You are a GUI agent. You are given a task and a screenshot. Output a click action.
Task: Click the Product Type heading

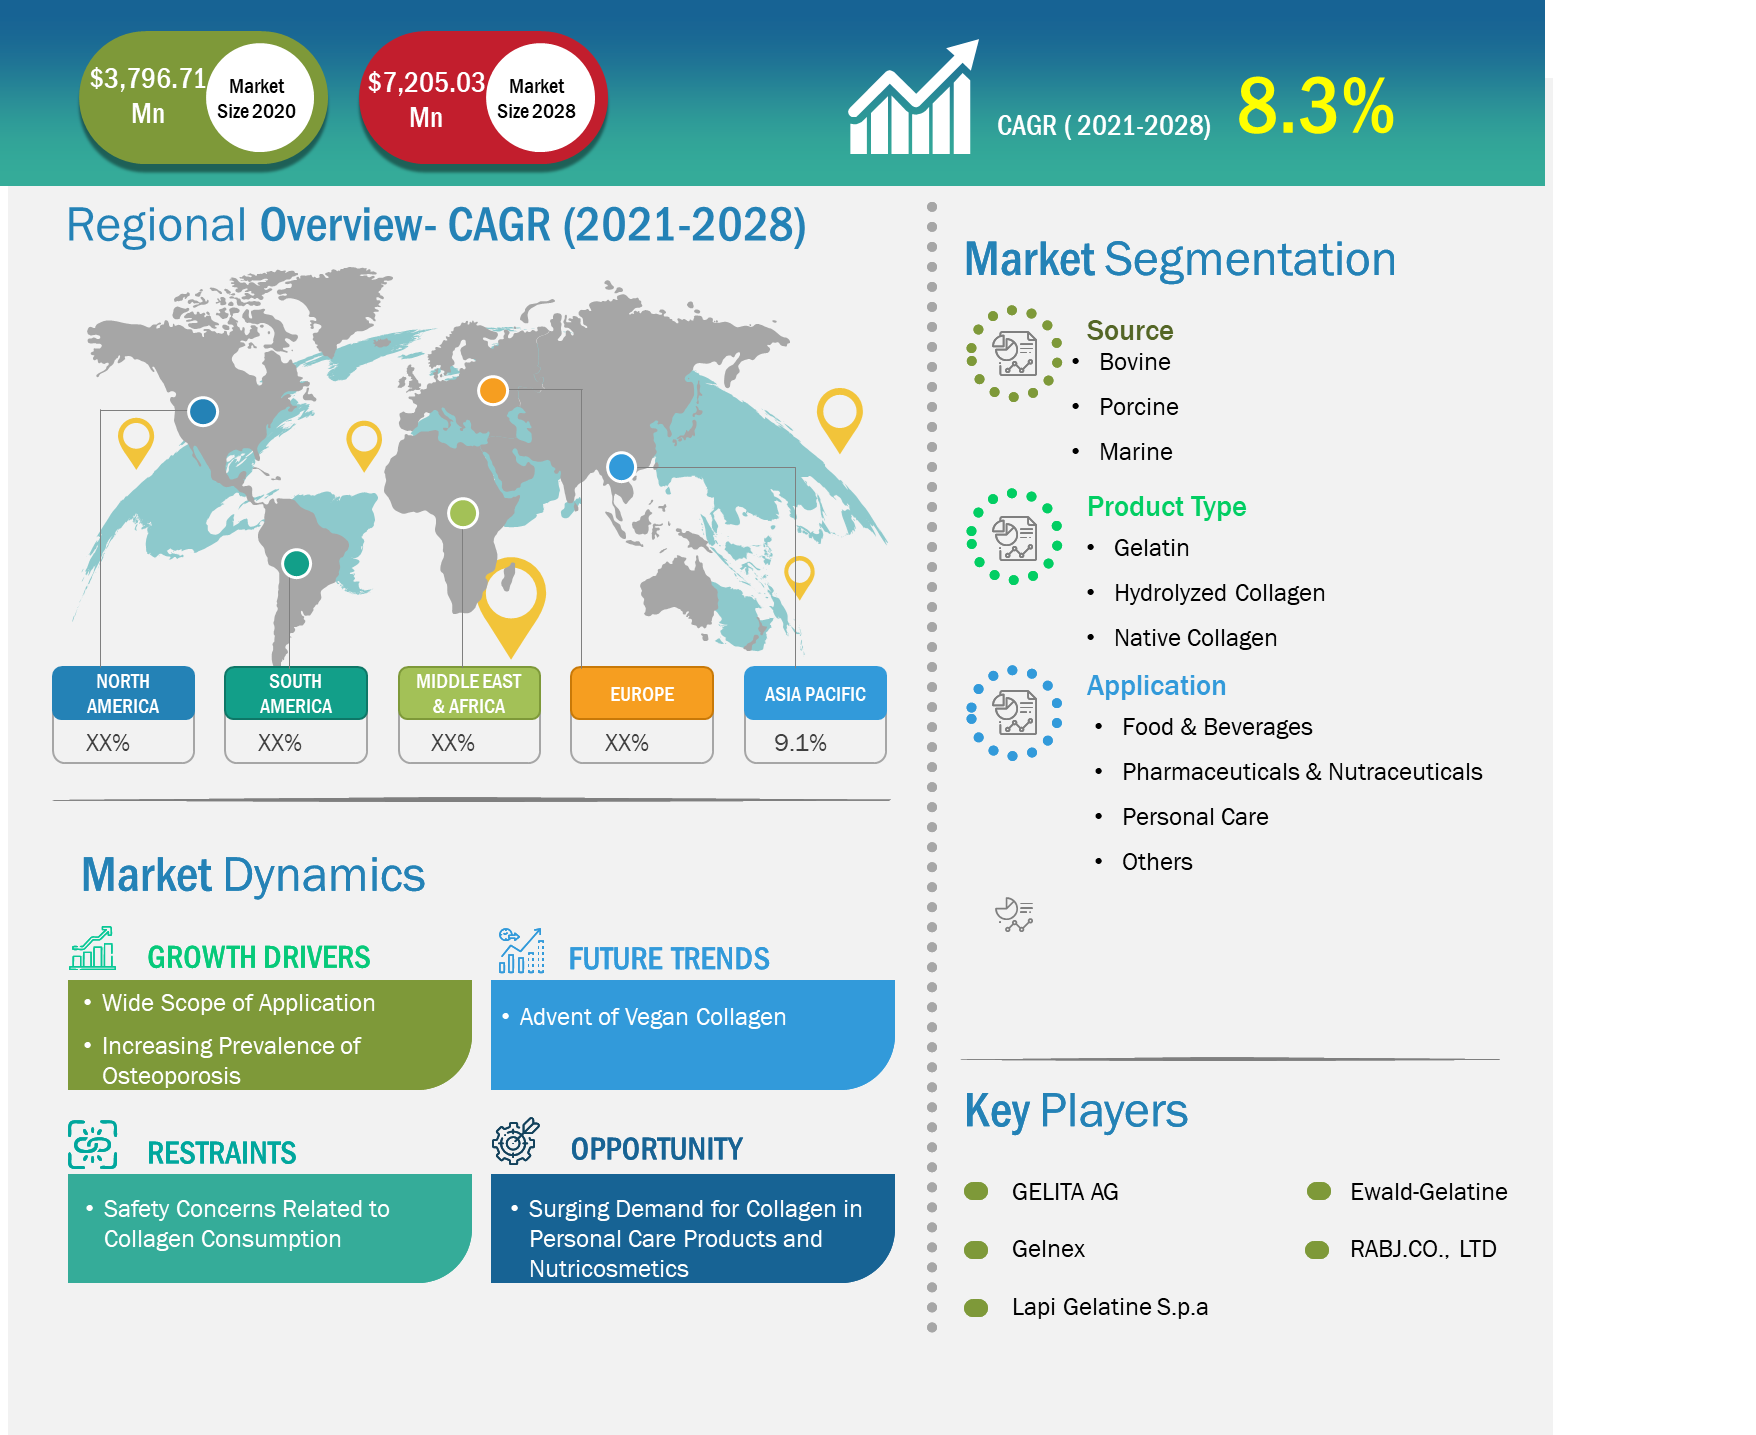[x=1166, y=507]
